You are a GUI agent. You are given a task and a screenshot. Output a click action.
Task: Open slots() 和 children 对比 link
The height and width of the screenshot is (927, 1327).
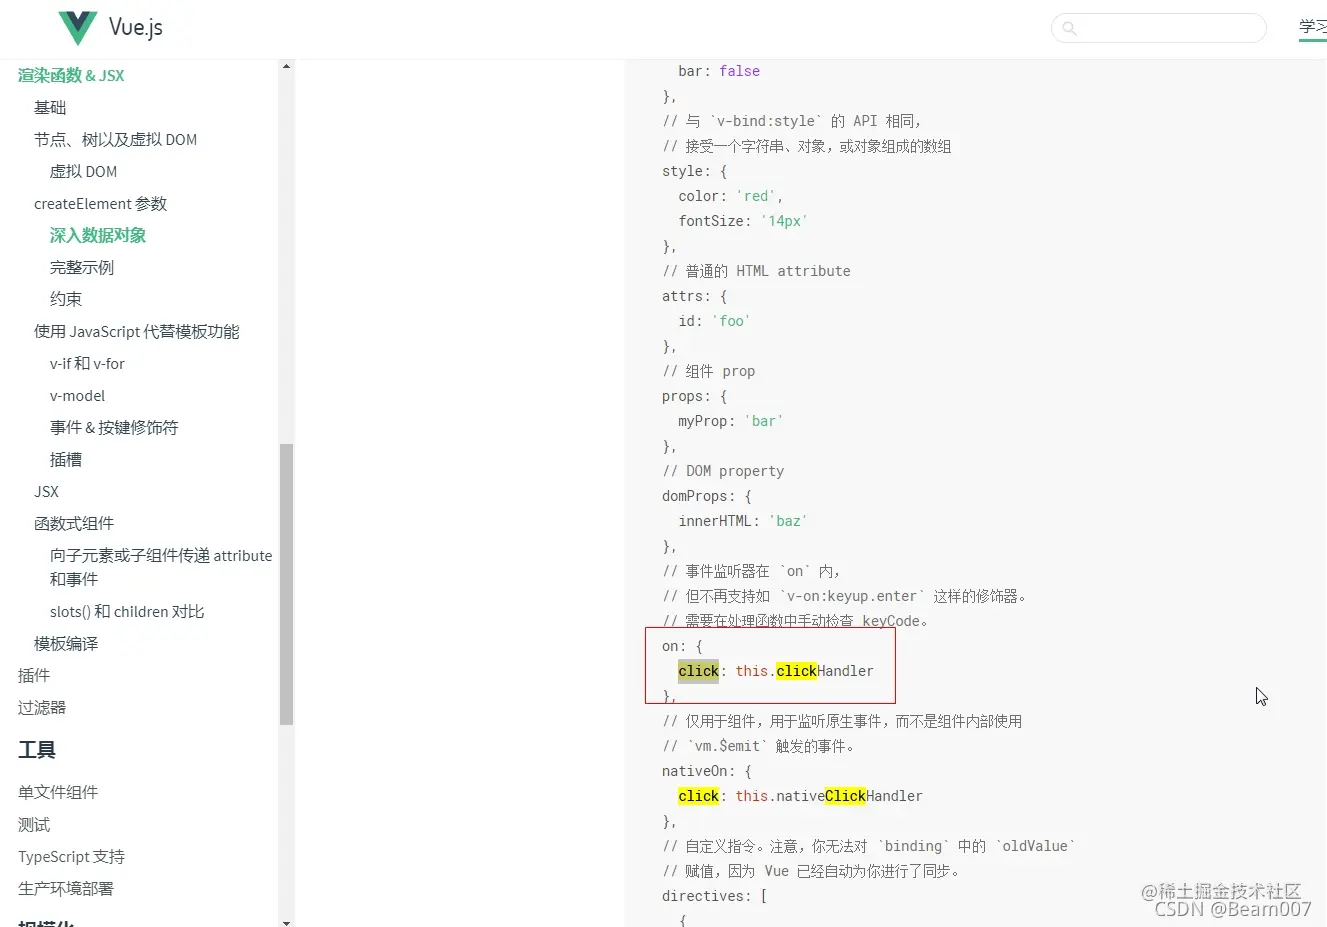click(127, 611)
